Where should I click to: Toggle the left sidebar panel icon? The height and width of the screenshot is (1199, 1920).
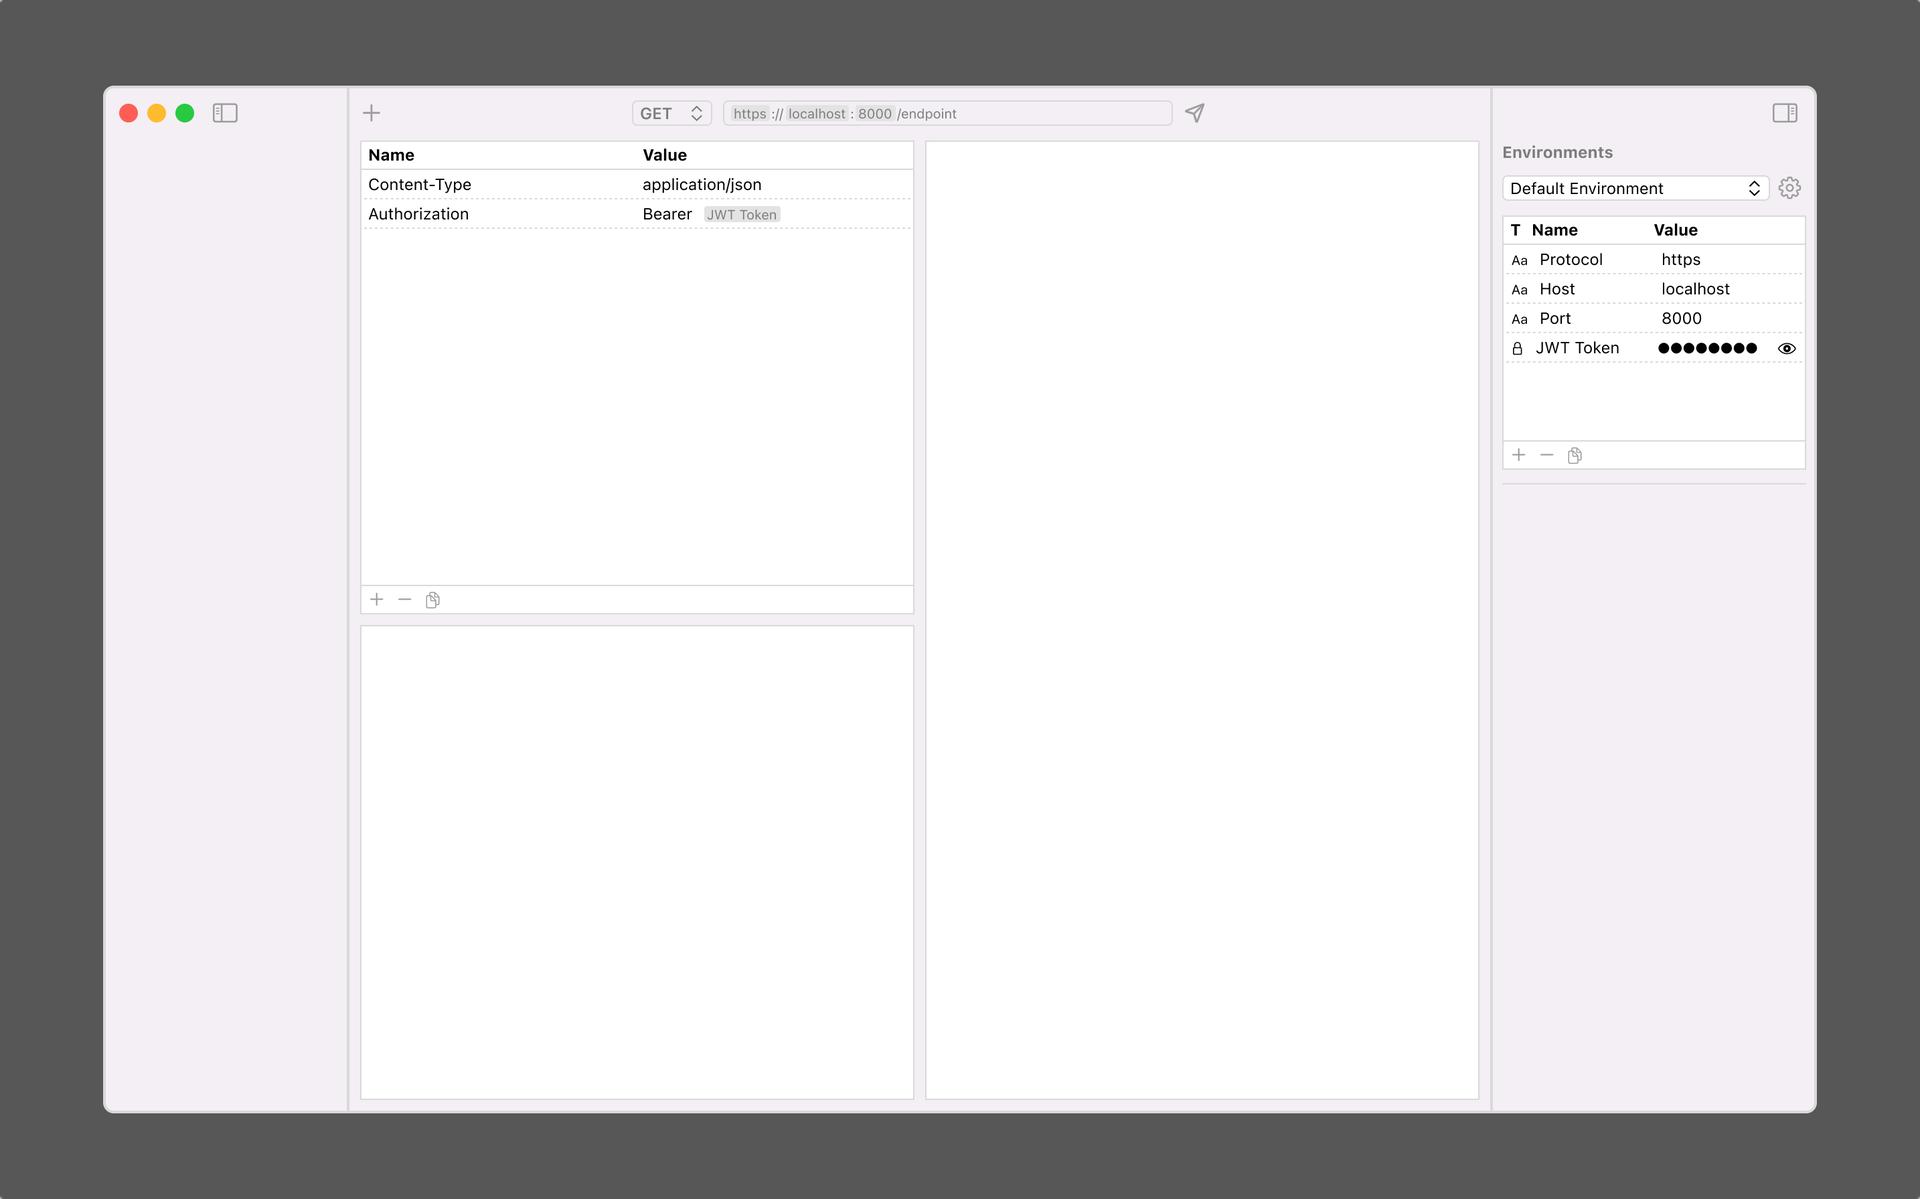(x=225, y=113)
